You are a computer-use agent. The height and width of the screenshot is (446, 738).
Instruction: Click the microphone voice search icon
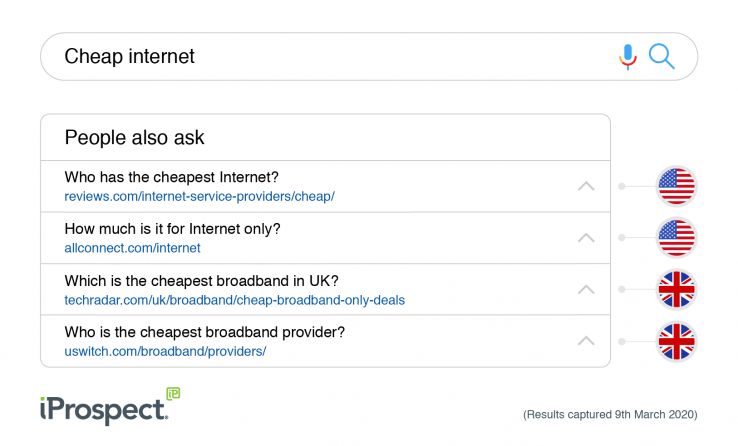(628, 57)
